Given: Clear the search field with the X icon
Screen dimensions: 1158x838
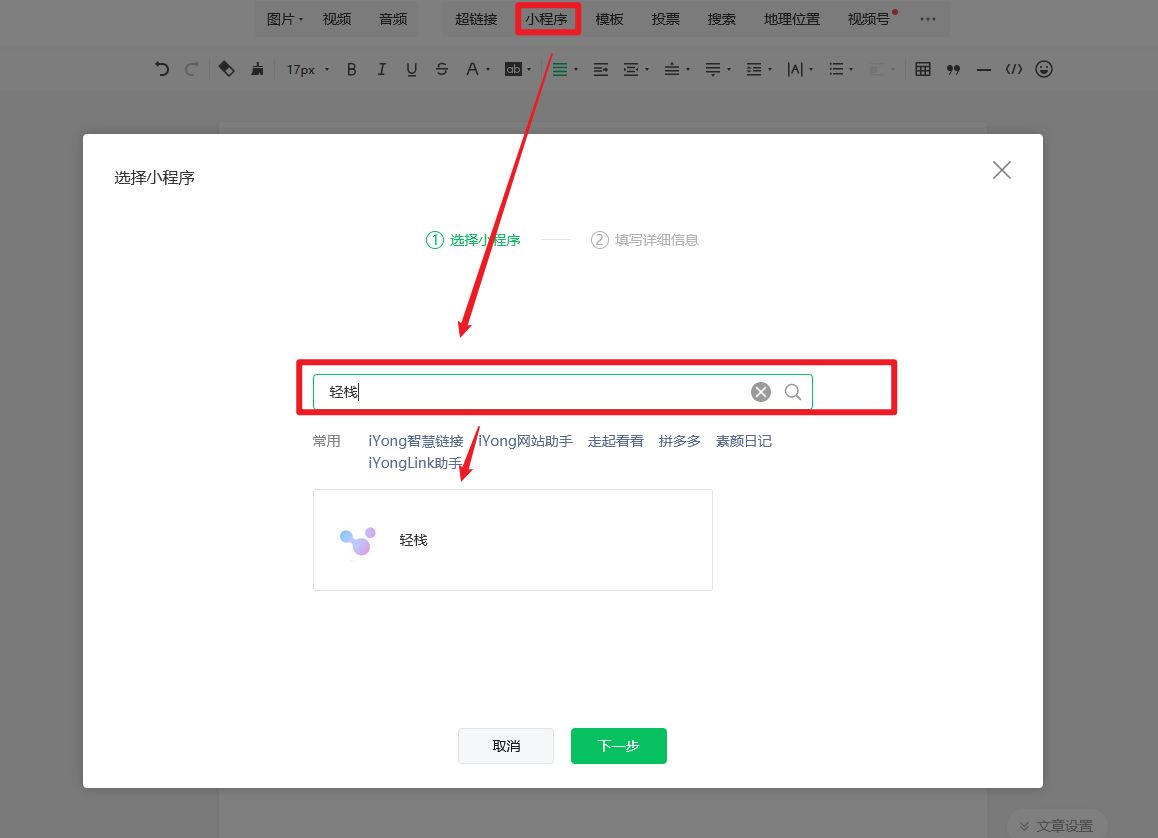Looking at the screenshot, I should coord(761,392).
